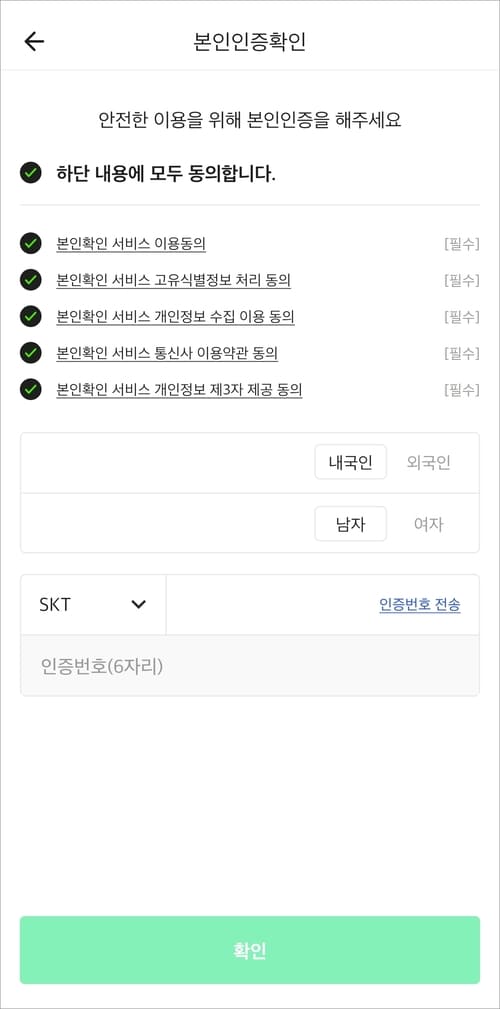
Task: Select the SKT carrier selector
Action: (x=93, y=605)
